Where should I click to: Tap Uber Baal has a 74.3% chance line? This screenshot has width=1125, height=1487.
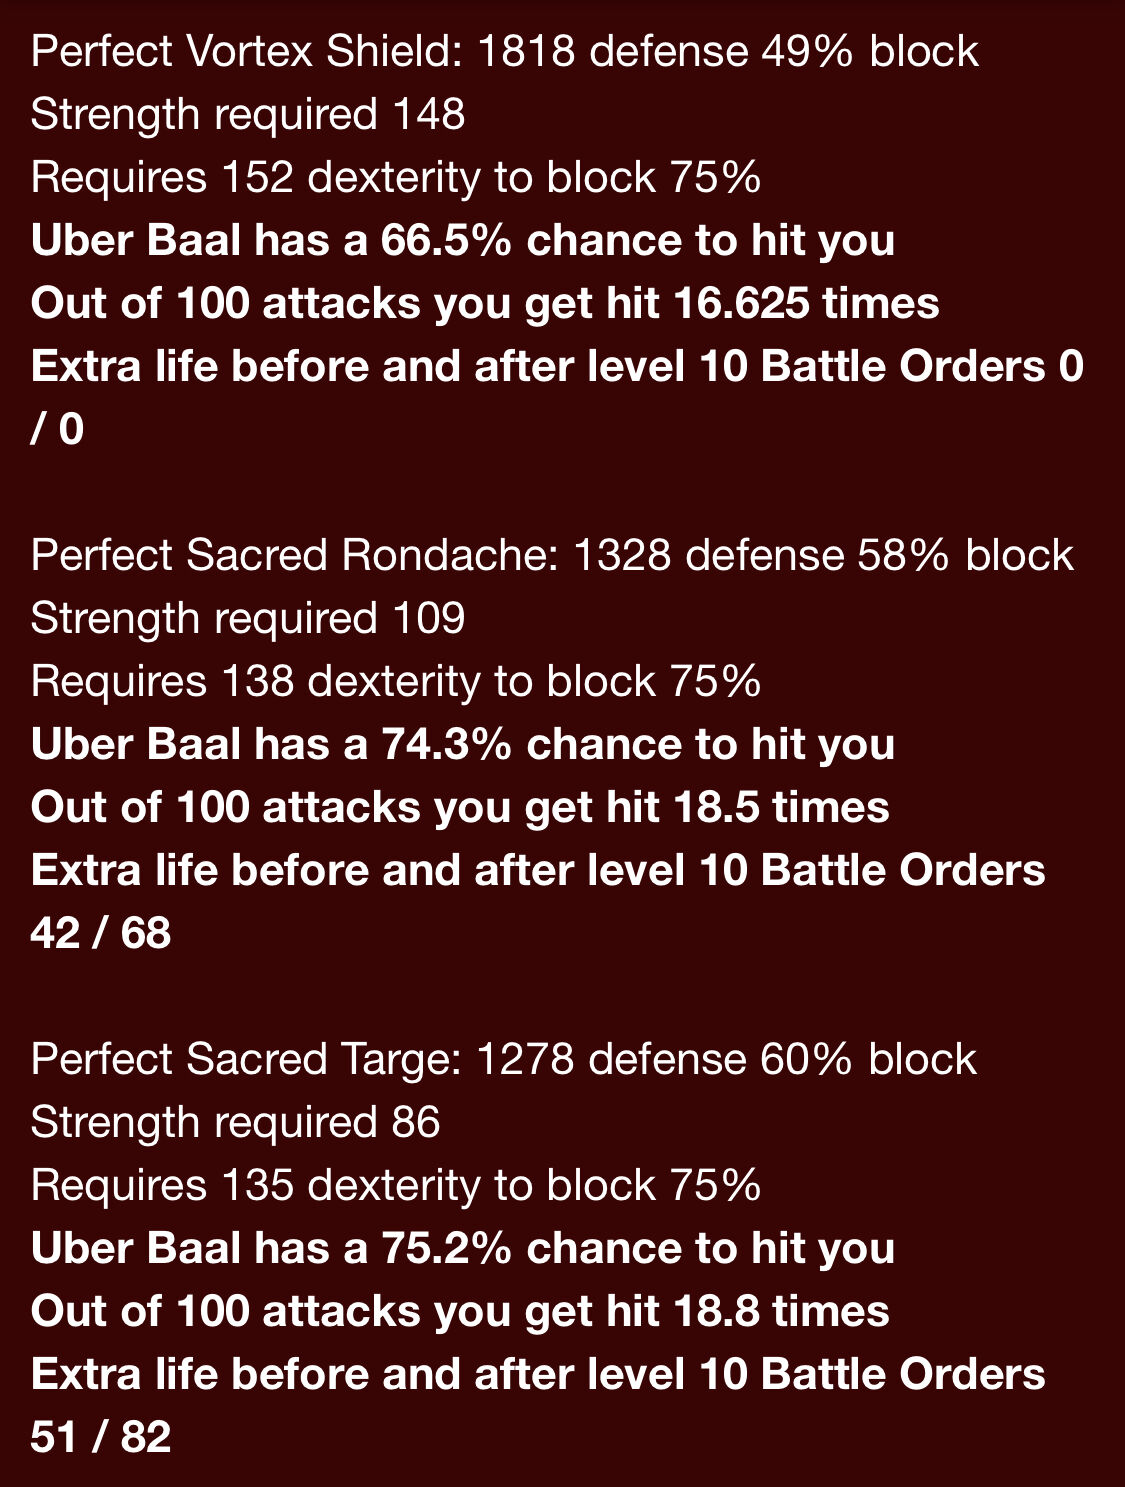click(x=463, y=745)
